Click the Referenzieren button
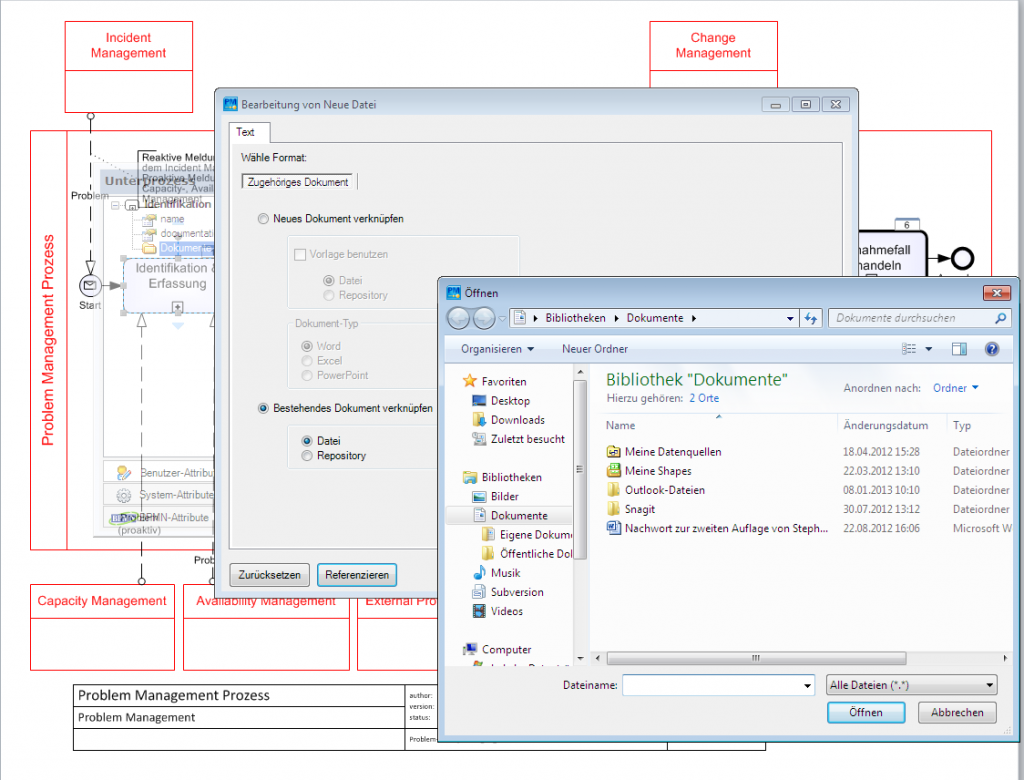 (x=357, y=575)
